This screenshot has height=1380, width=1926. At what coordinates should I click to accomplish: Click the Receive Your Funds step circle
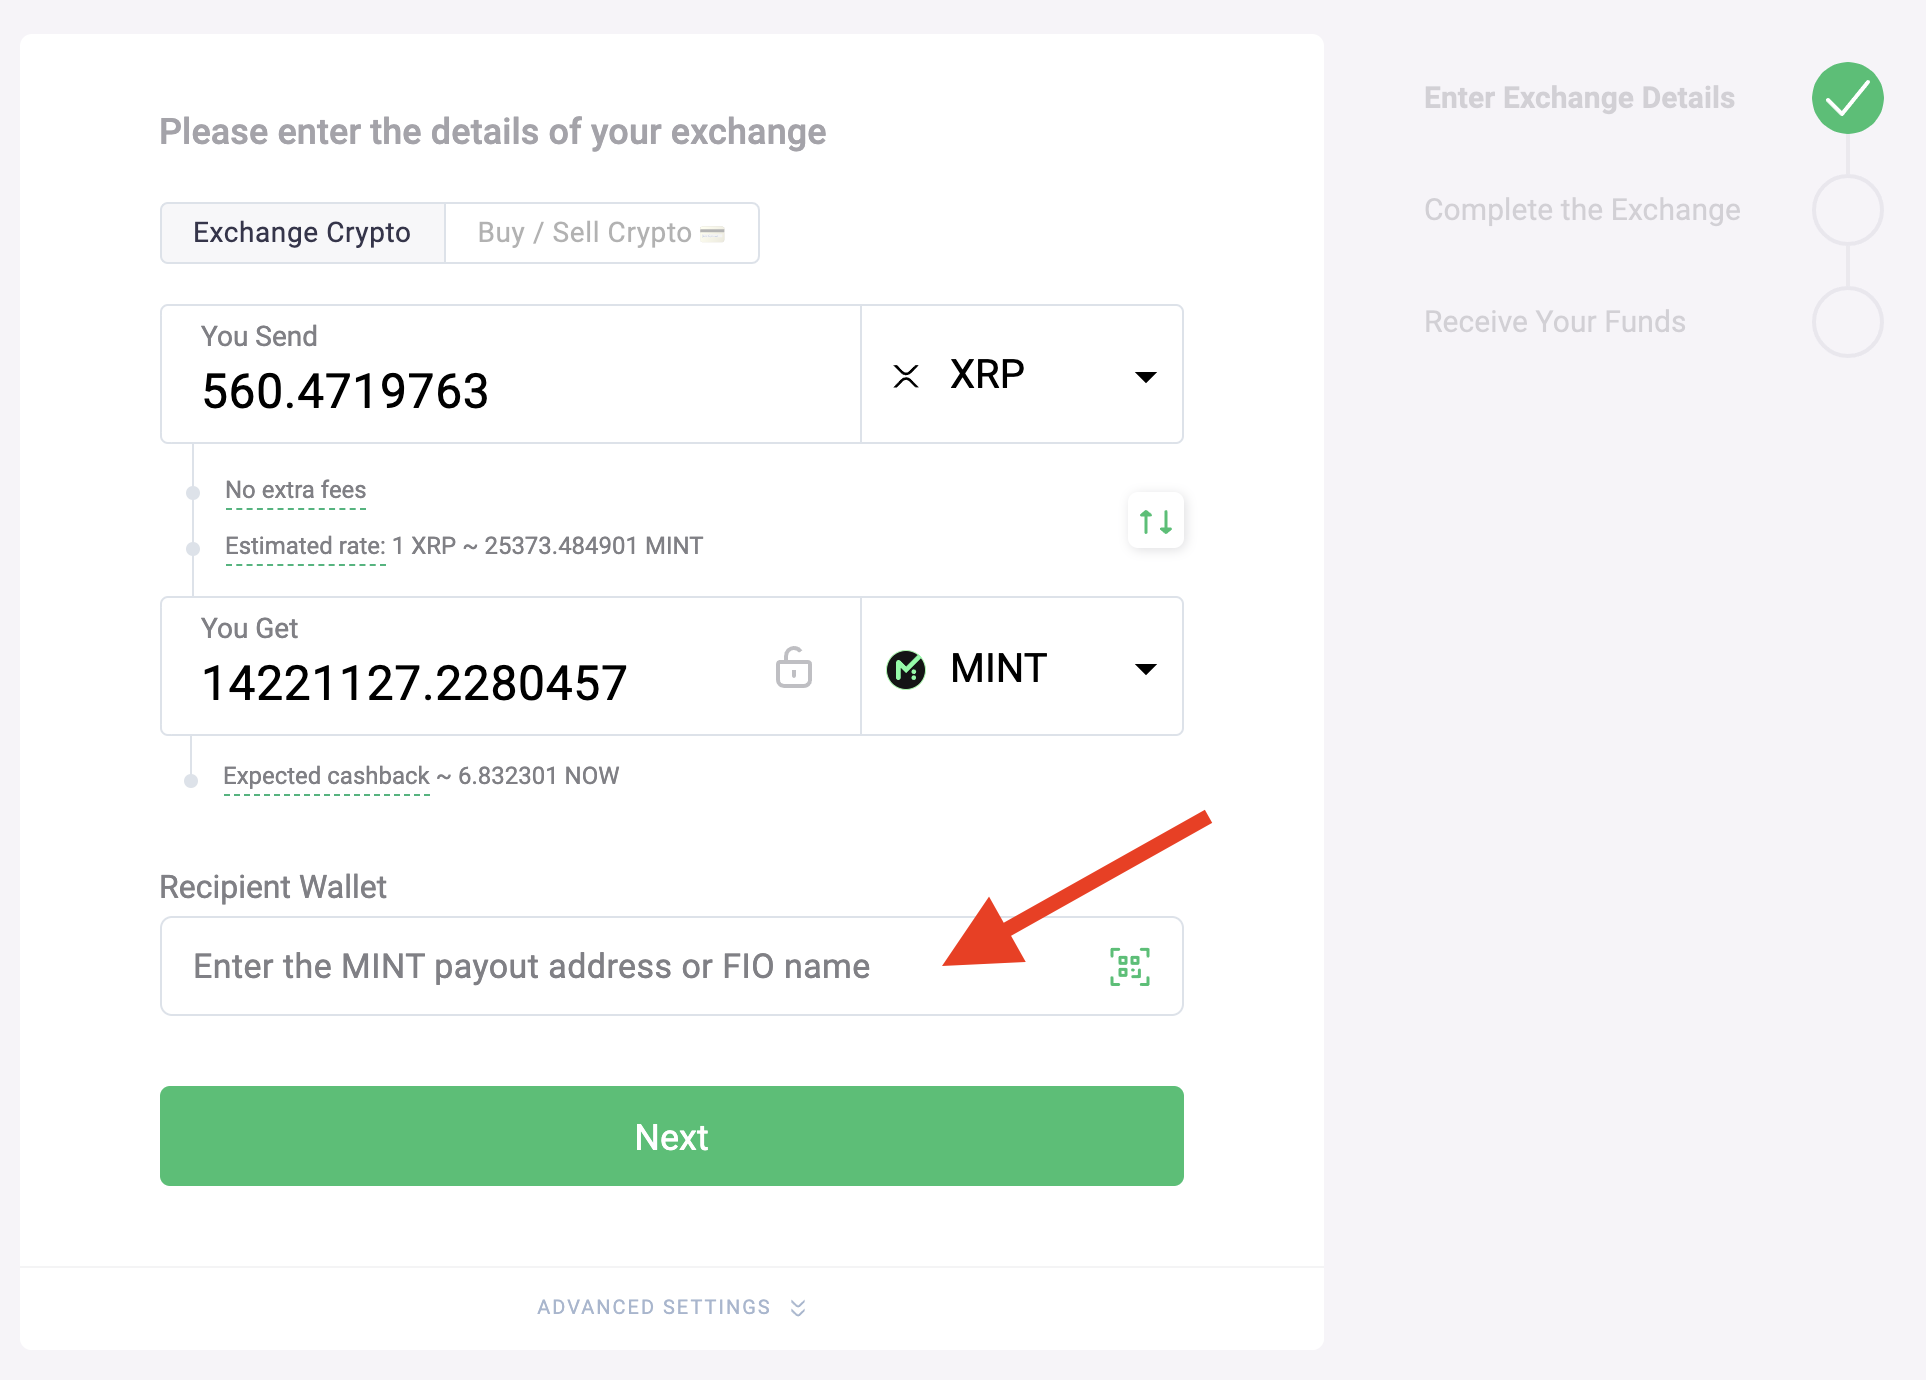click(1847, 322)
